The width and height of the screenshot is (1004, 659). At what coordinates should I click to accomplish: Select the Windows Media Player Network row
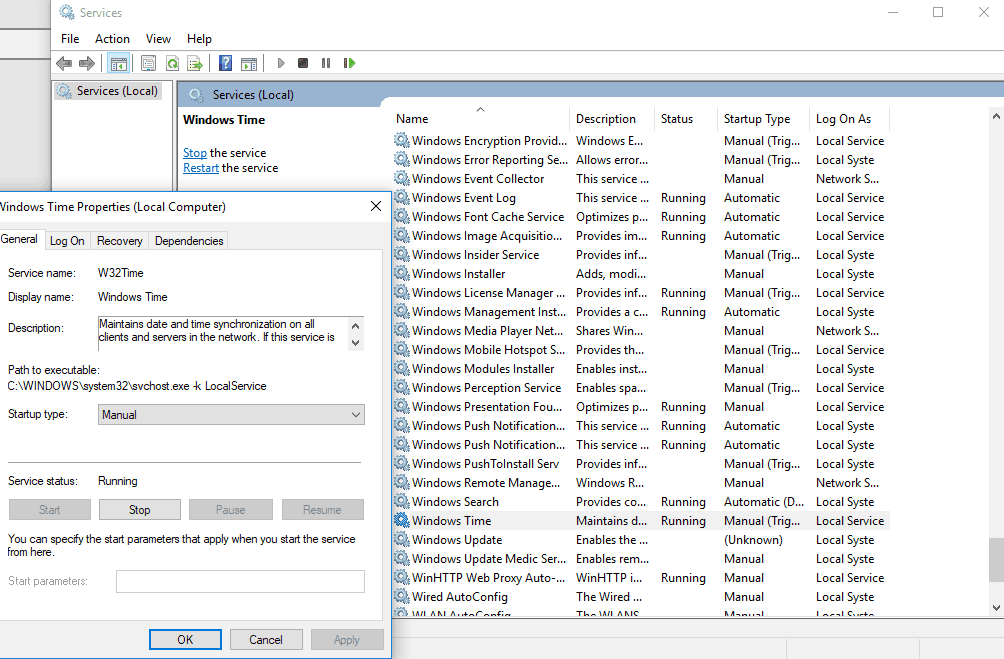[640, 331]
